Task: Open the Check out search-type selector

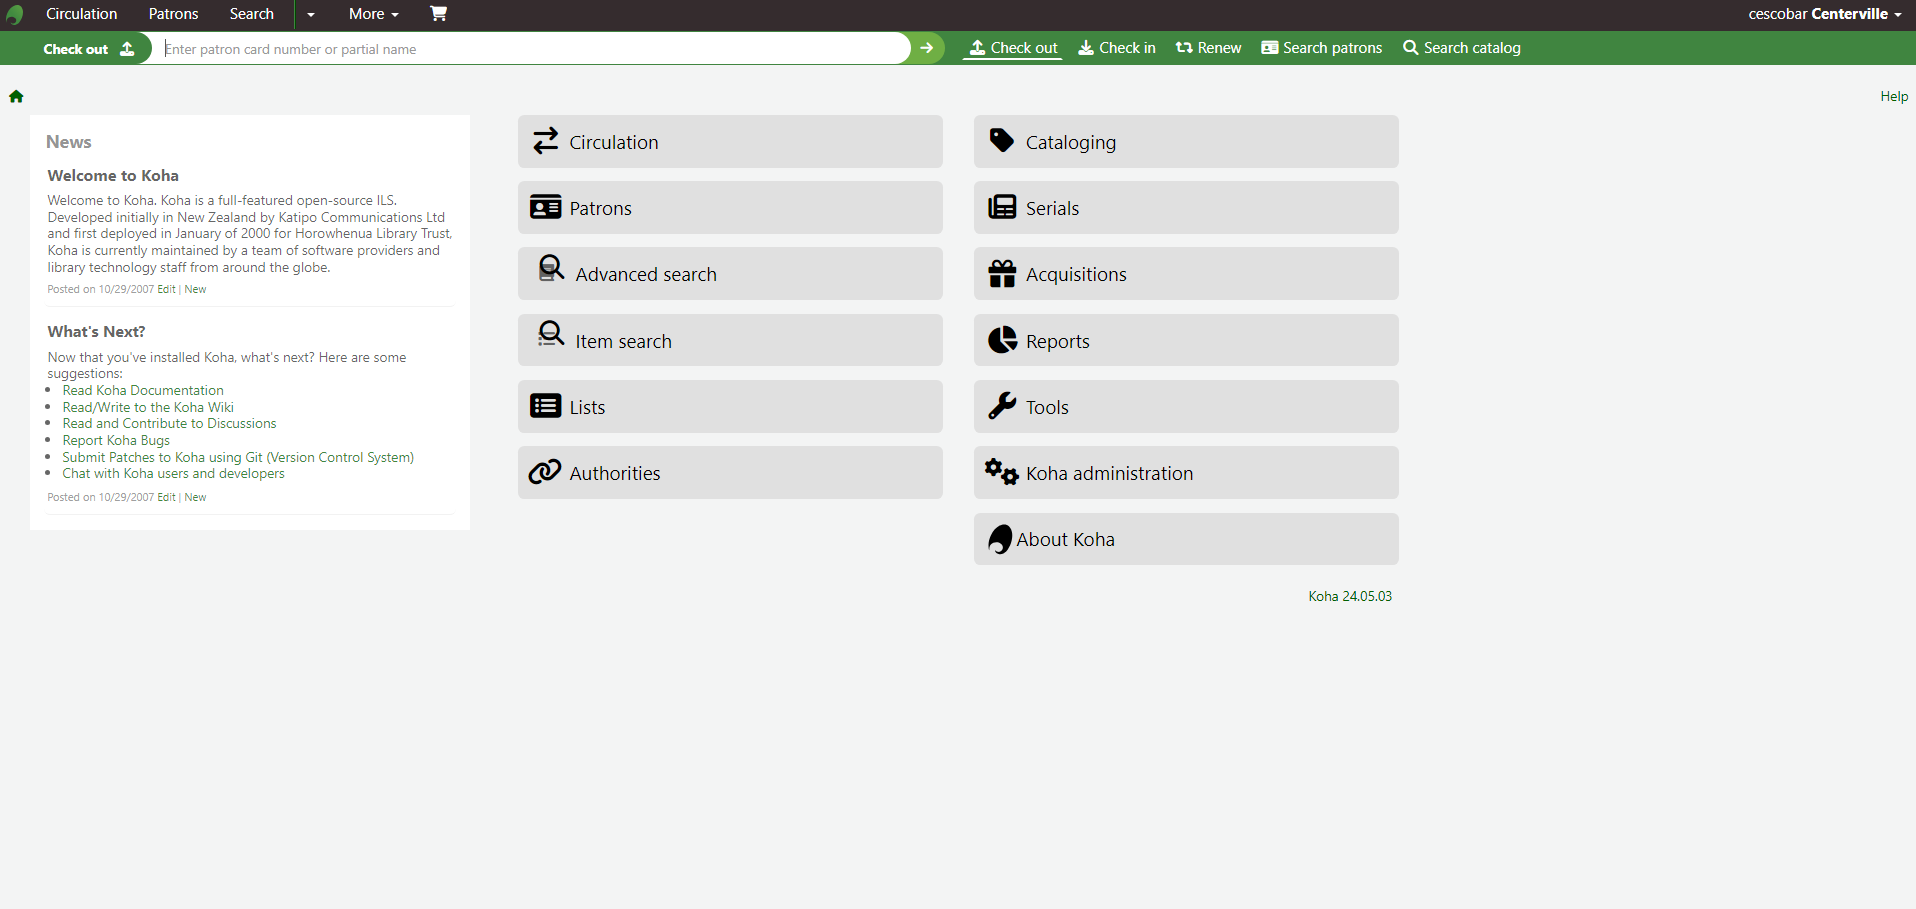Action: (88, 49)
